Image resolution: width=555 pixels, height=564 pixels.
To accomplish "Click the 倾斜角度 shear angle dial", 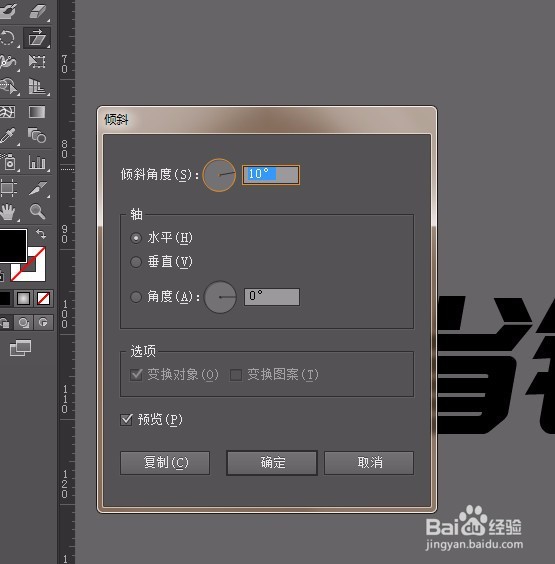I will 219,175.
